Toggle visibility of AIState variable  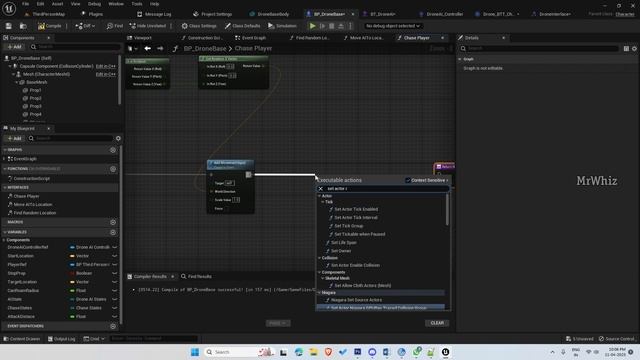pyautogui.click(x=115, y=299)
